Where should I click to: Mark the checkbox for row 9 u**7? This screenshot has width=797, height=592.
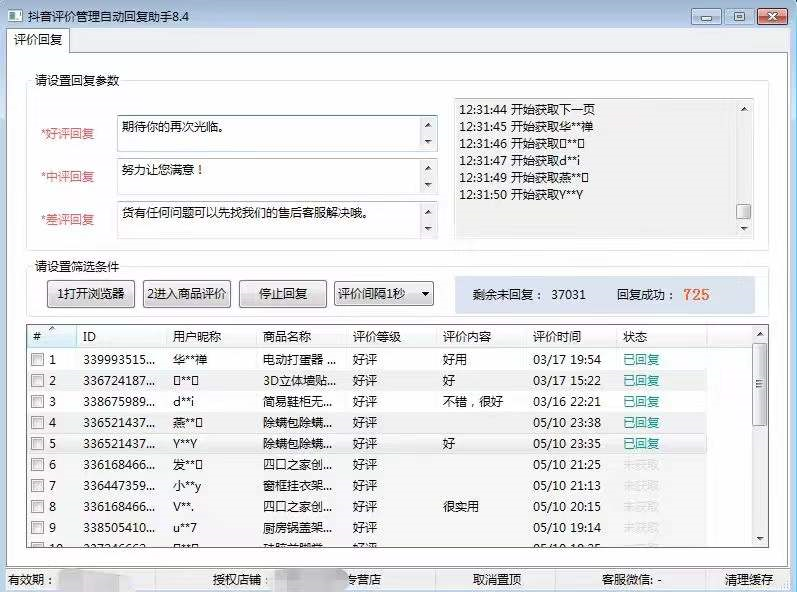click(x=37, y=527)
